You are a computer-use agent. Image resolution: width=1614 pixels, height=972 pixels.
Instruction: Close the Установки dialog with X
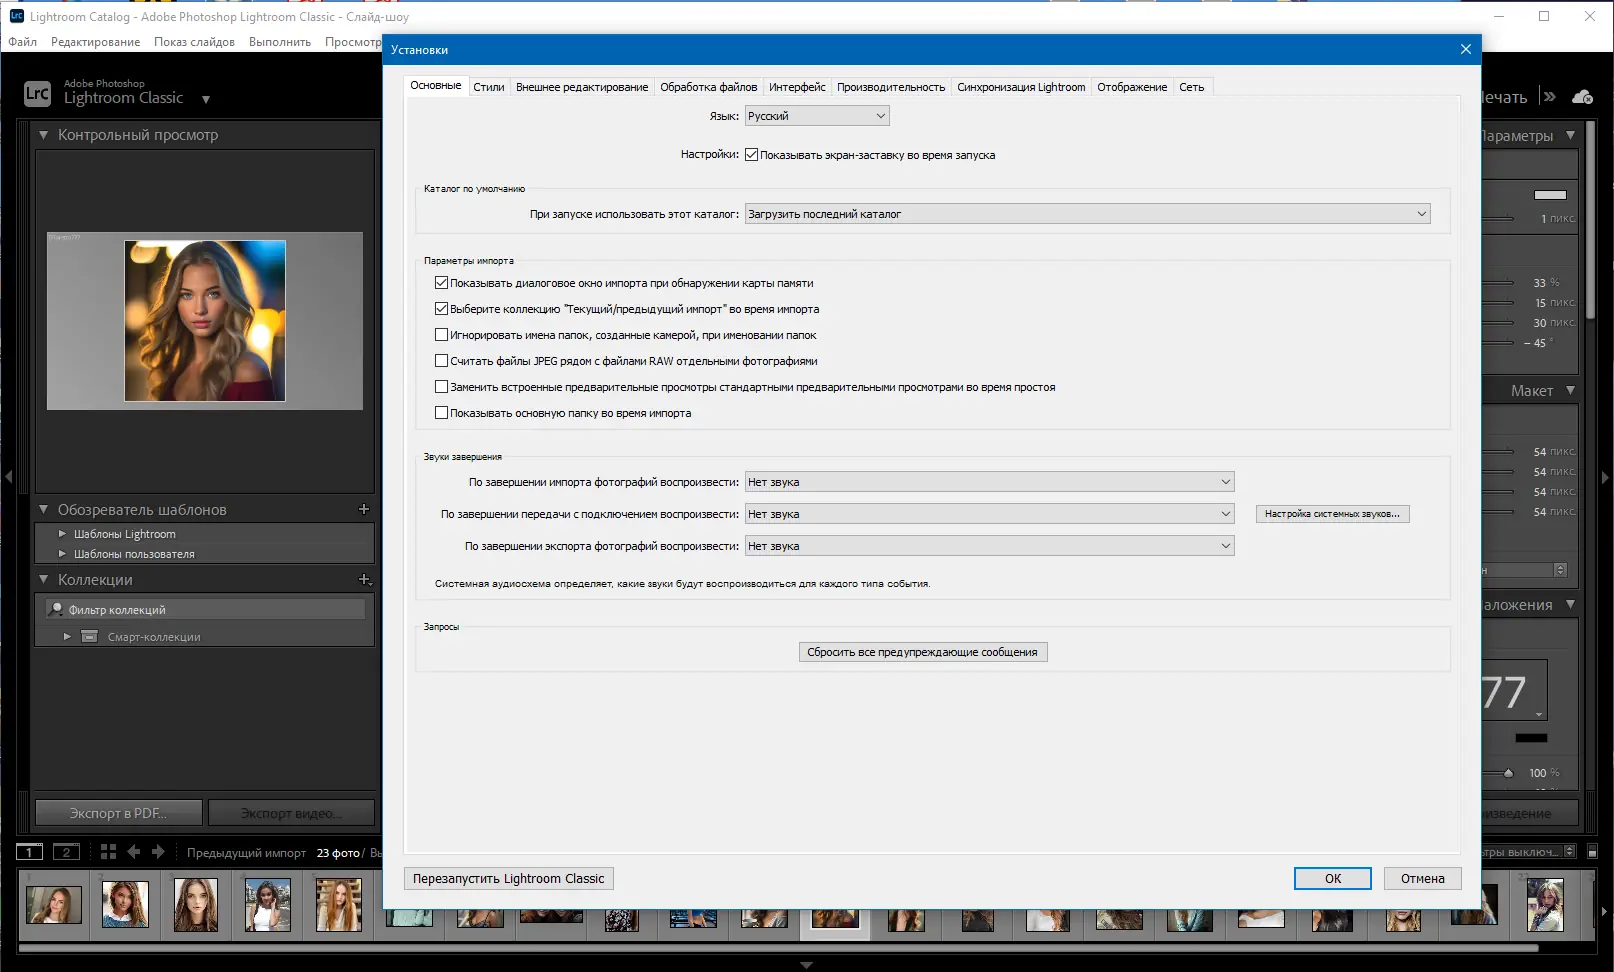[x=1466, y=49]
